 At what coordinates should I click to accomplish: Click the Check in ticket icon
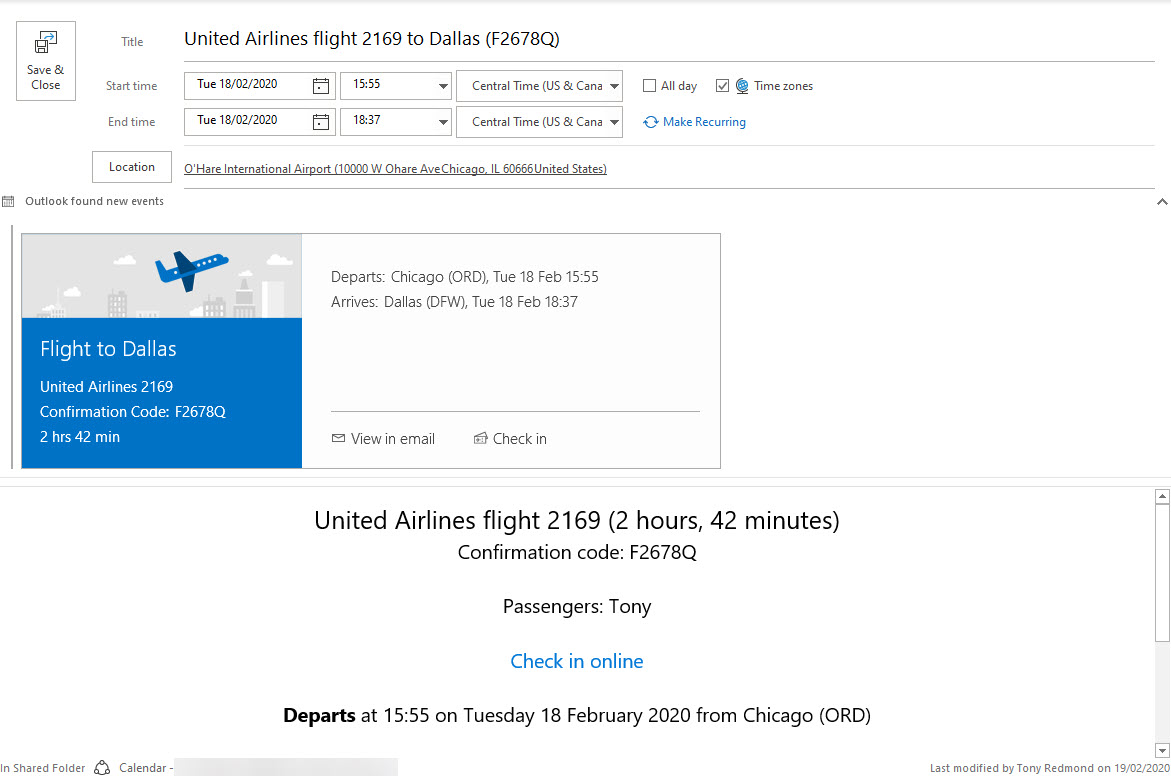pyautogui.click(x=480, y=439)
